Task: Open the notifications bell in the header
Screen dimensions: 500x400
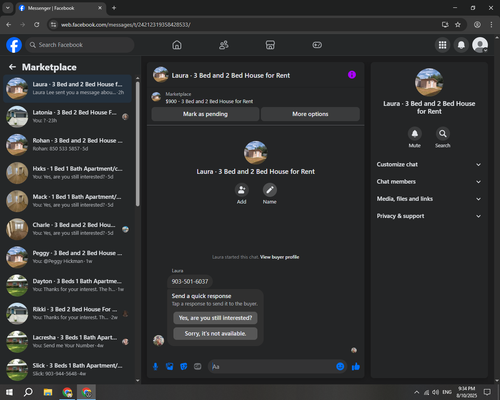Action: click(461, 45)
